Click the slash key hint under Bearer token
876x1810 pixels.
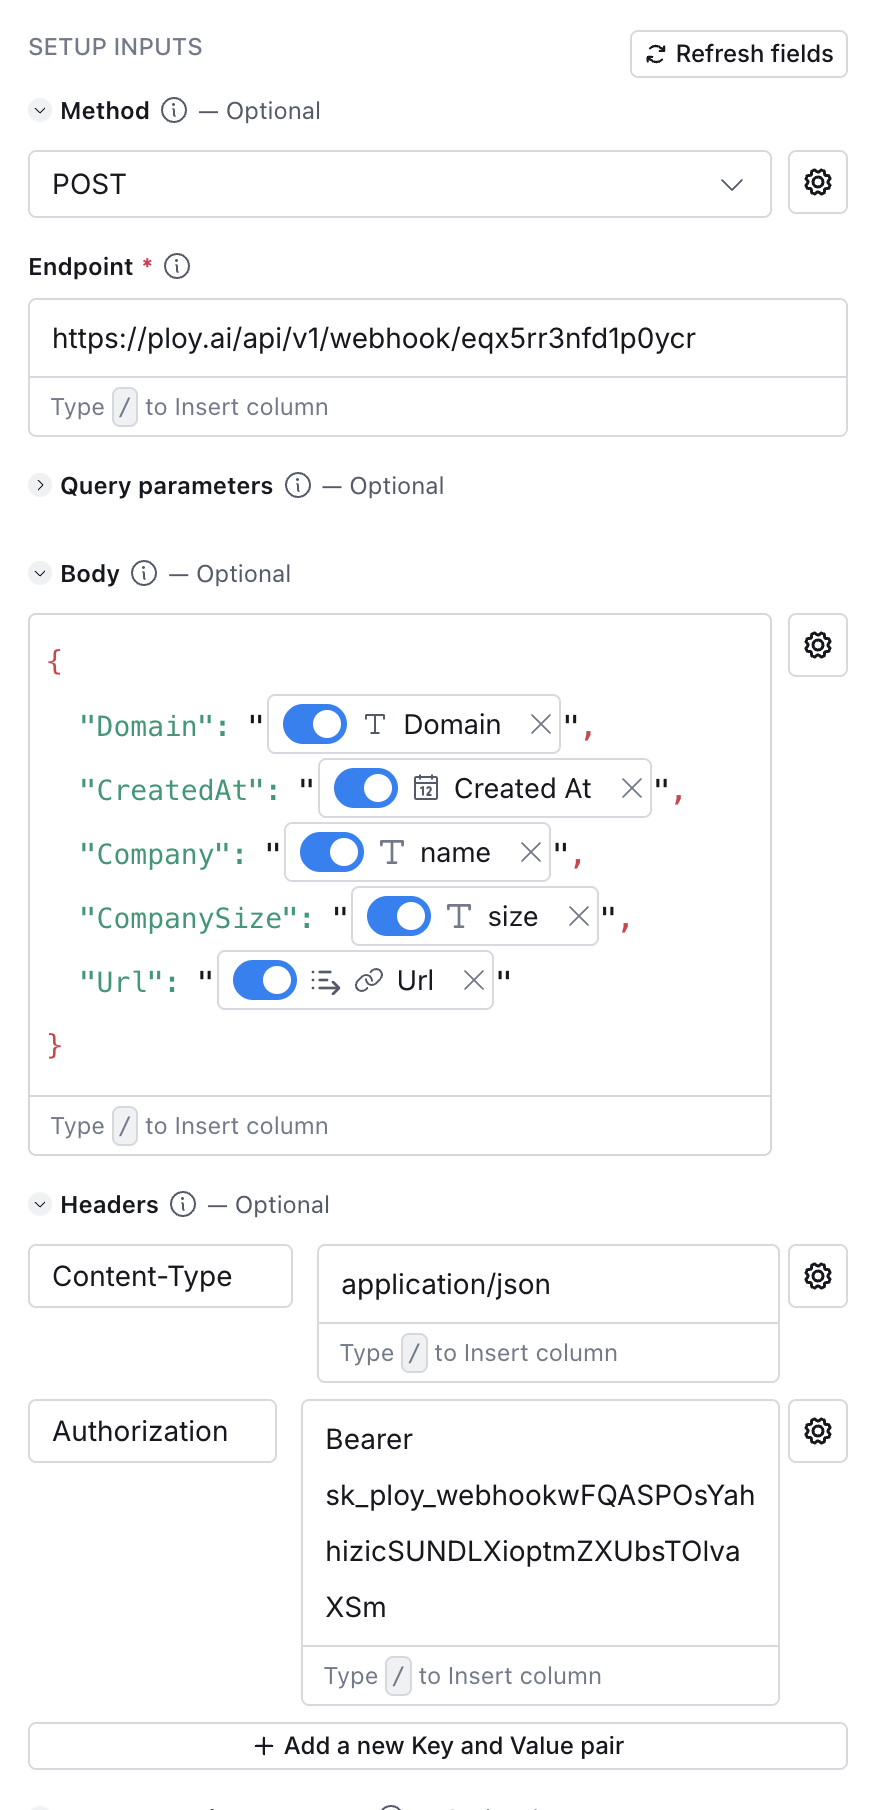[398, 1676]
